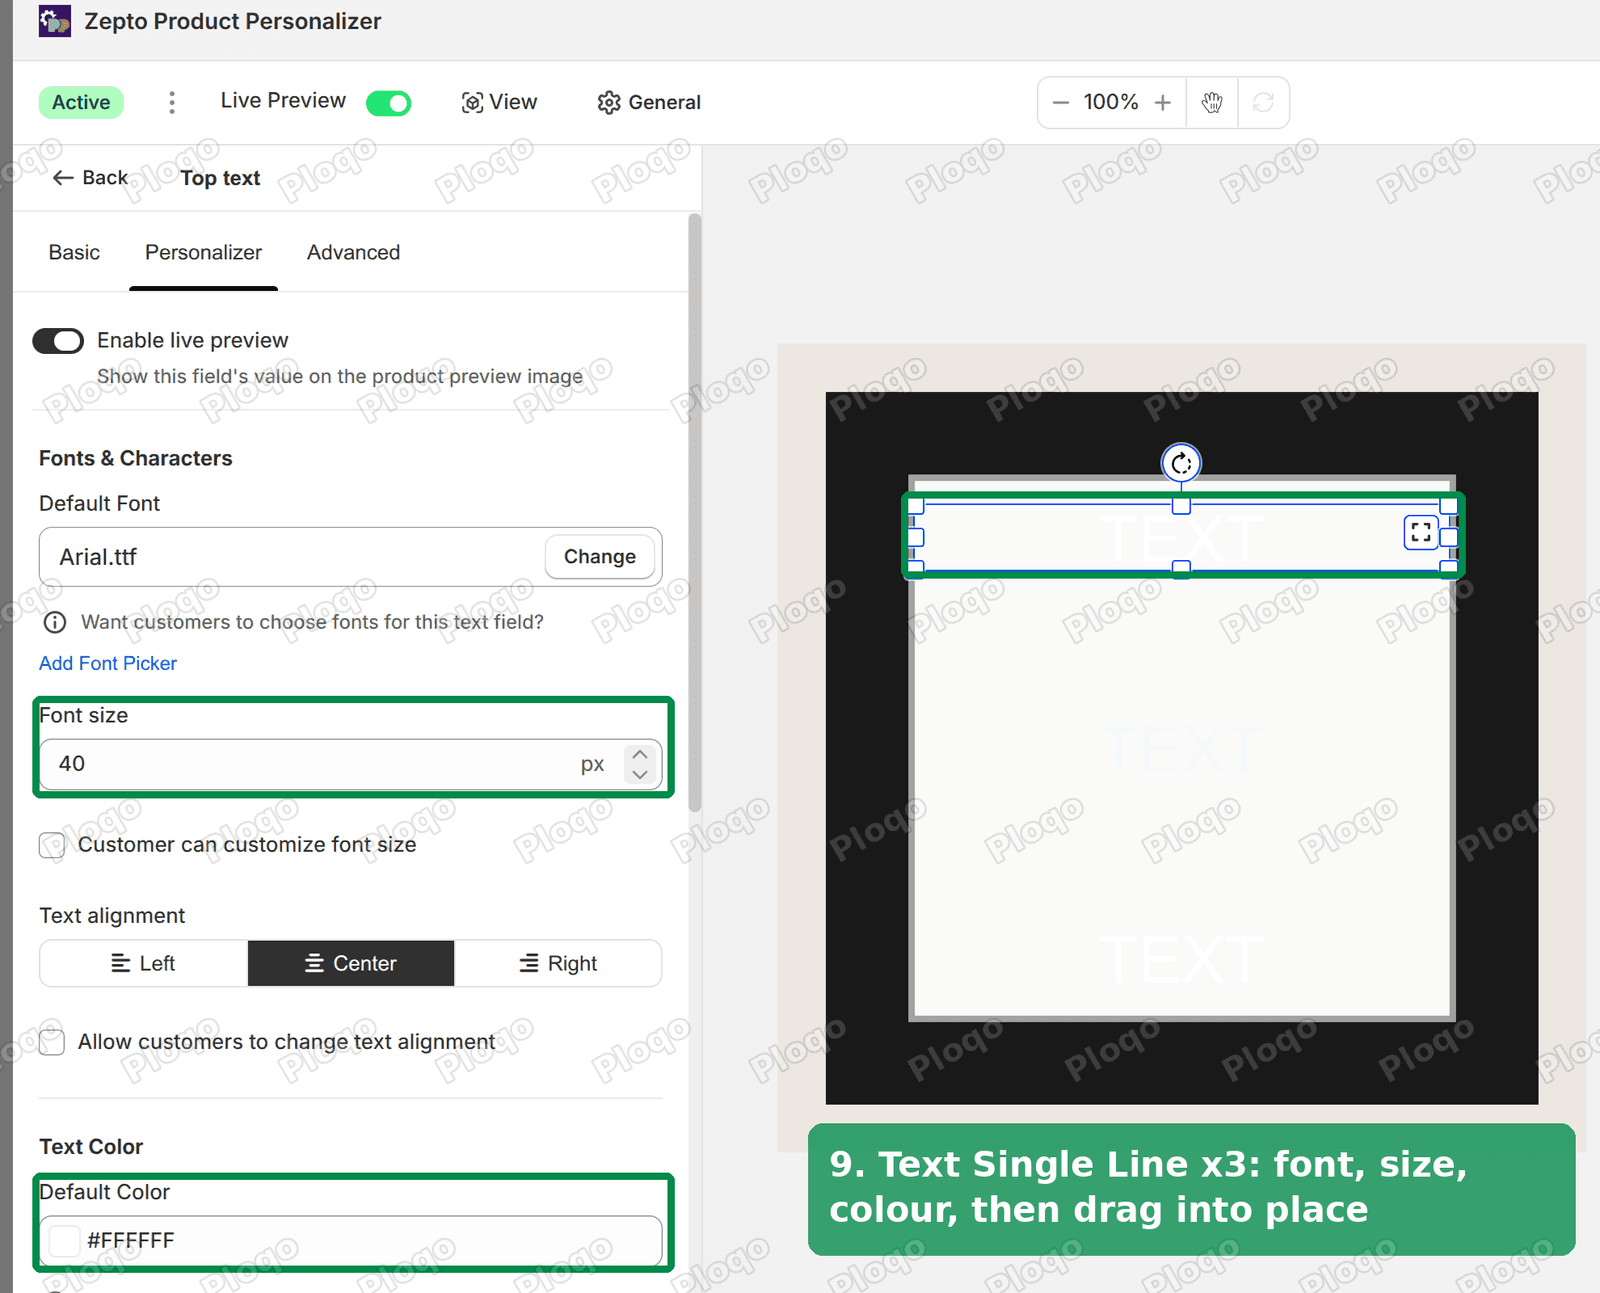
Task: Click the back arrow icon
Action: coord(63,177)
